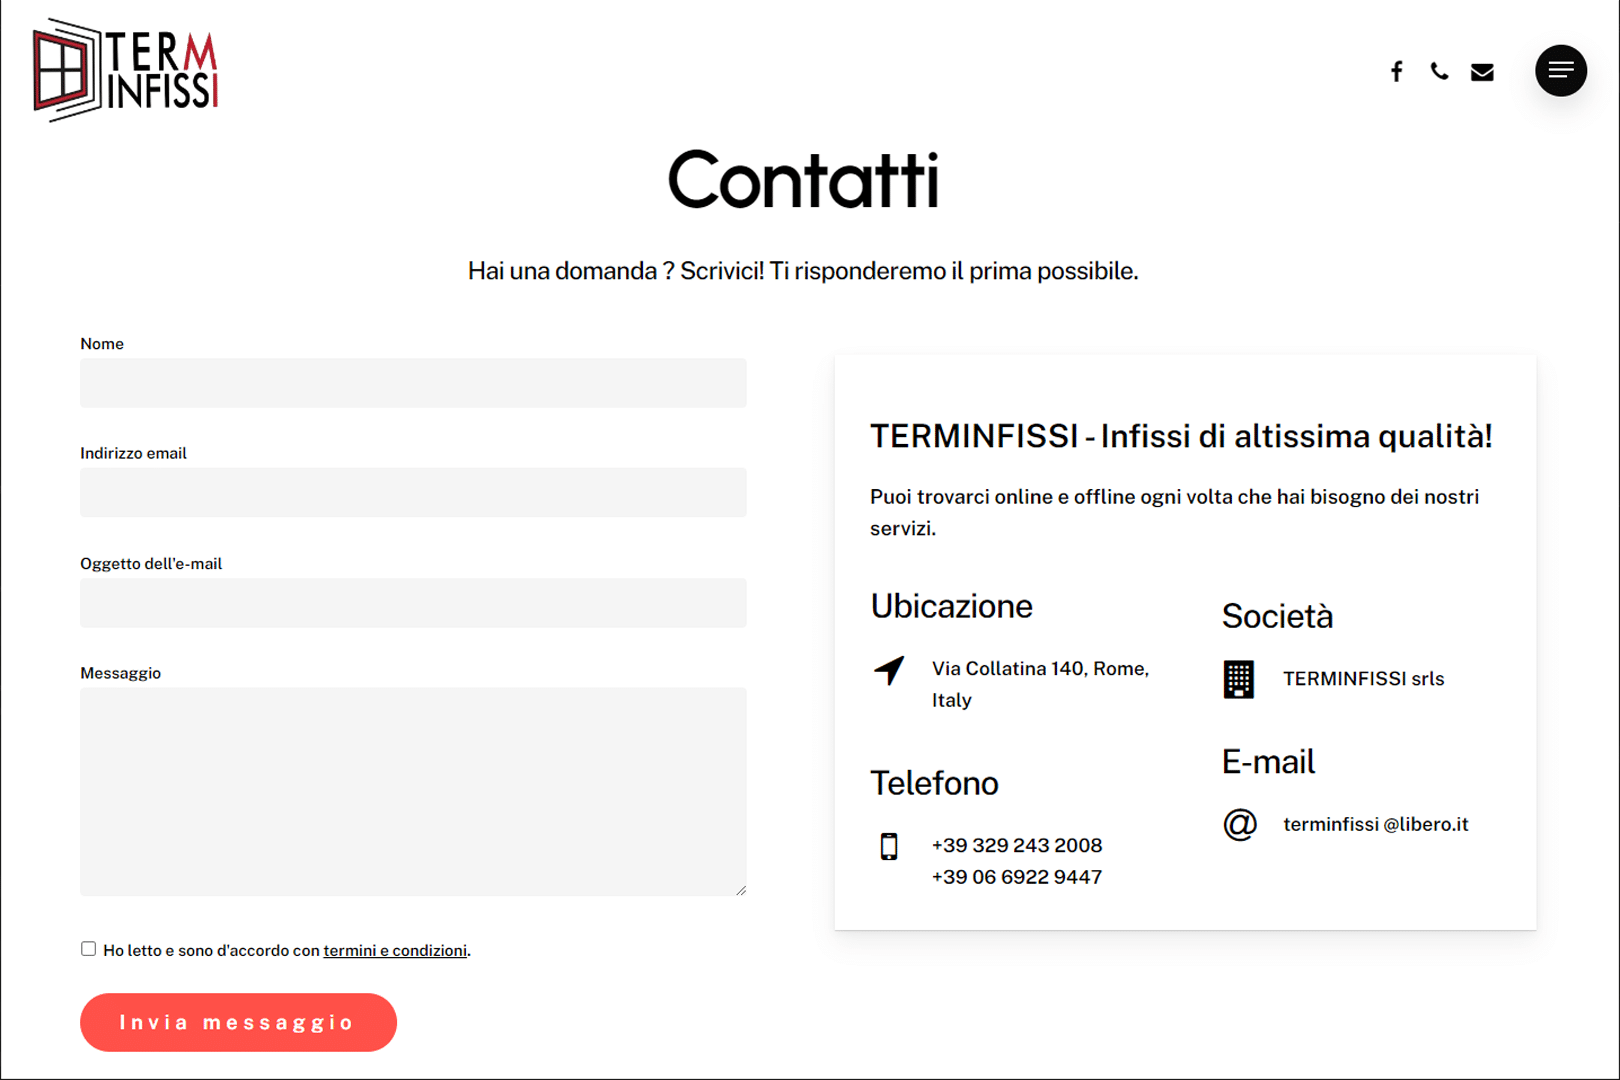1620x1080 pixels.
Task: Click the Terminfissi logo
Action: [126, 70]
